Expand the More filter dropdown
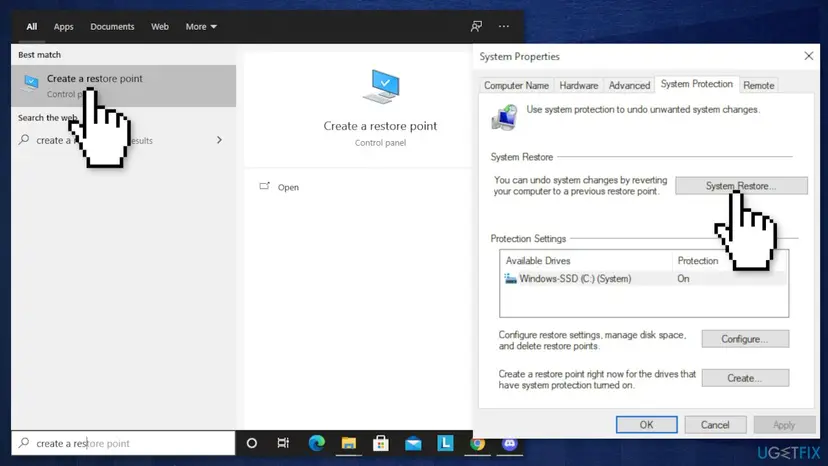 click(201, 26)
